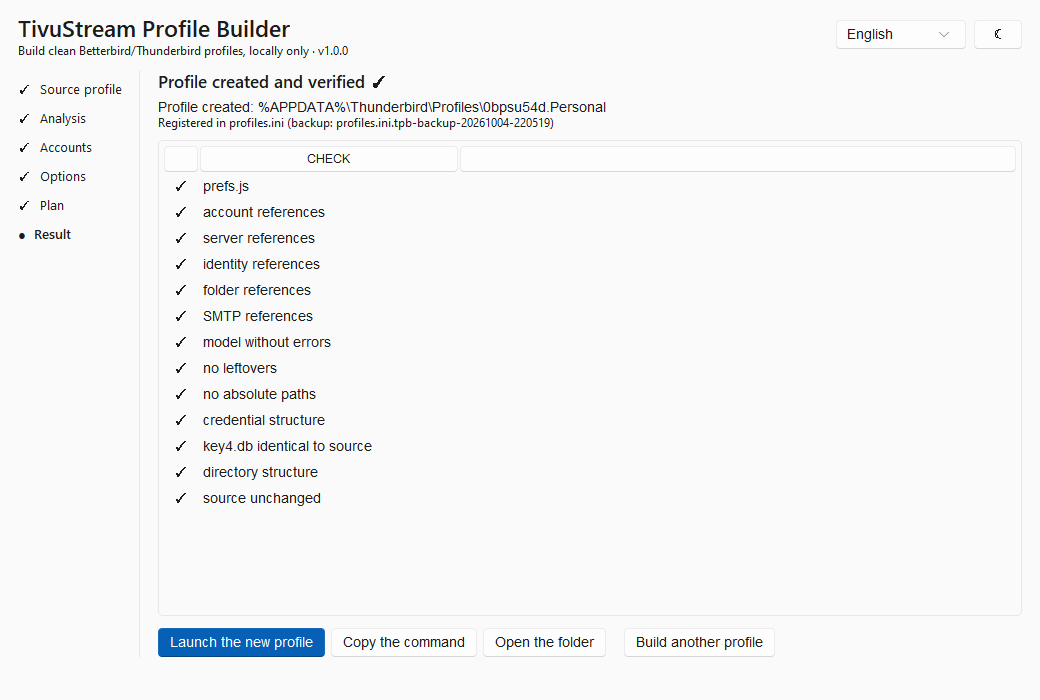Go to the Options step
Viewport: 1040px width, 700px height.
(53, 177)
